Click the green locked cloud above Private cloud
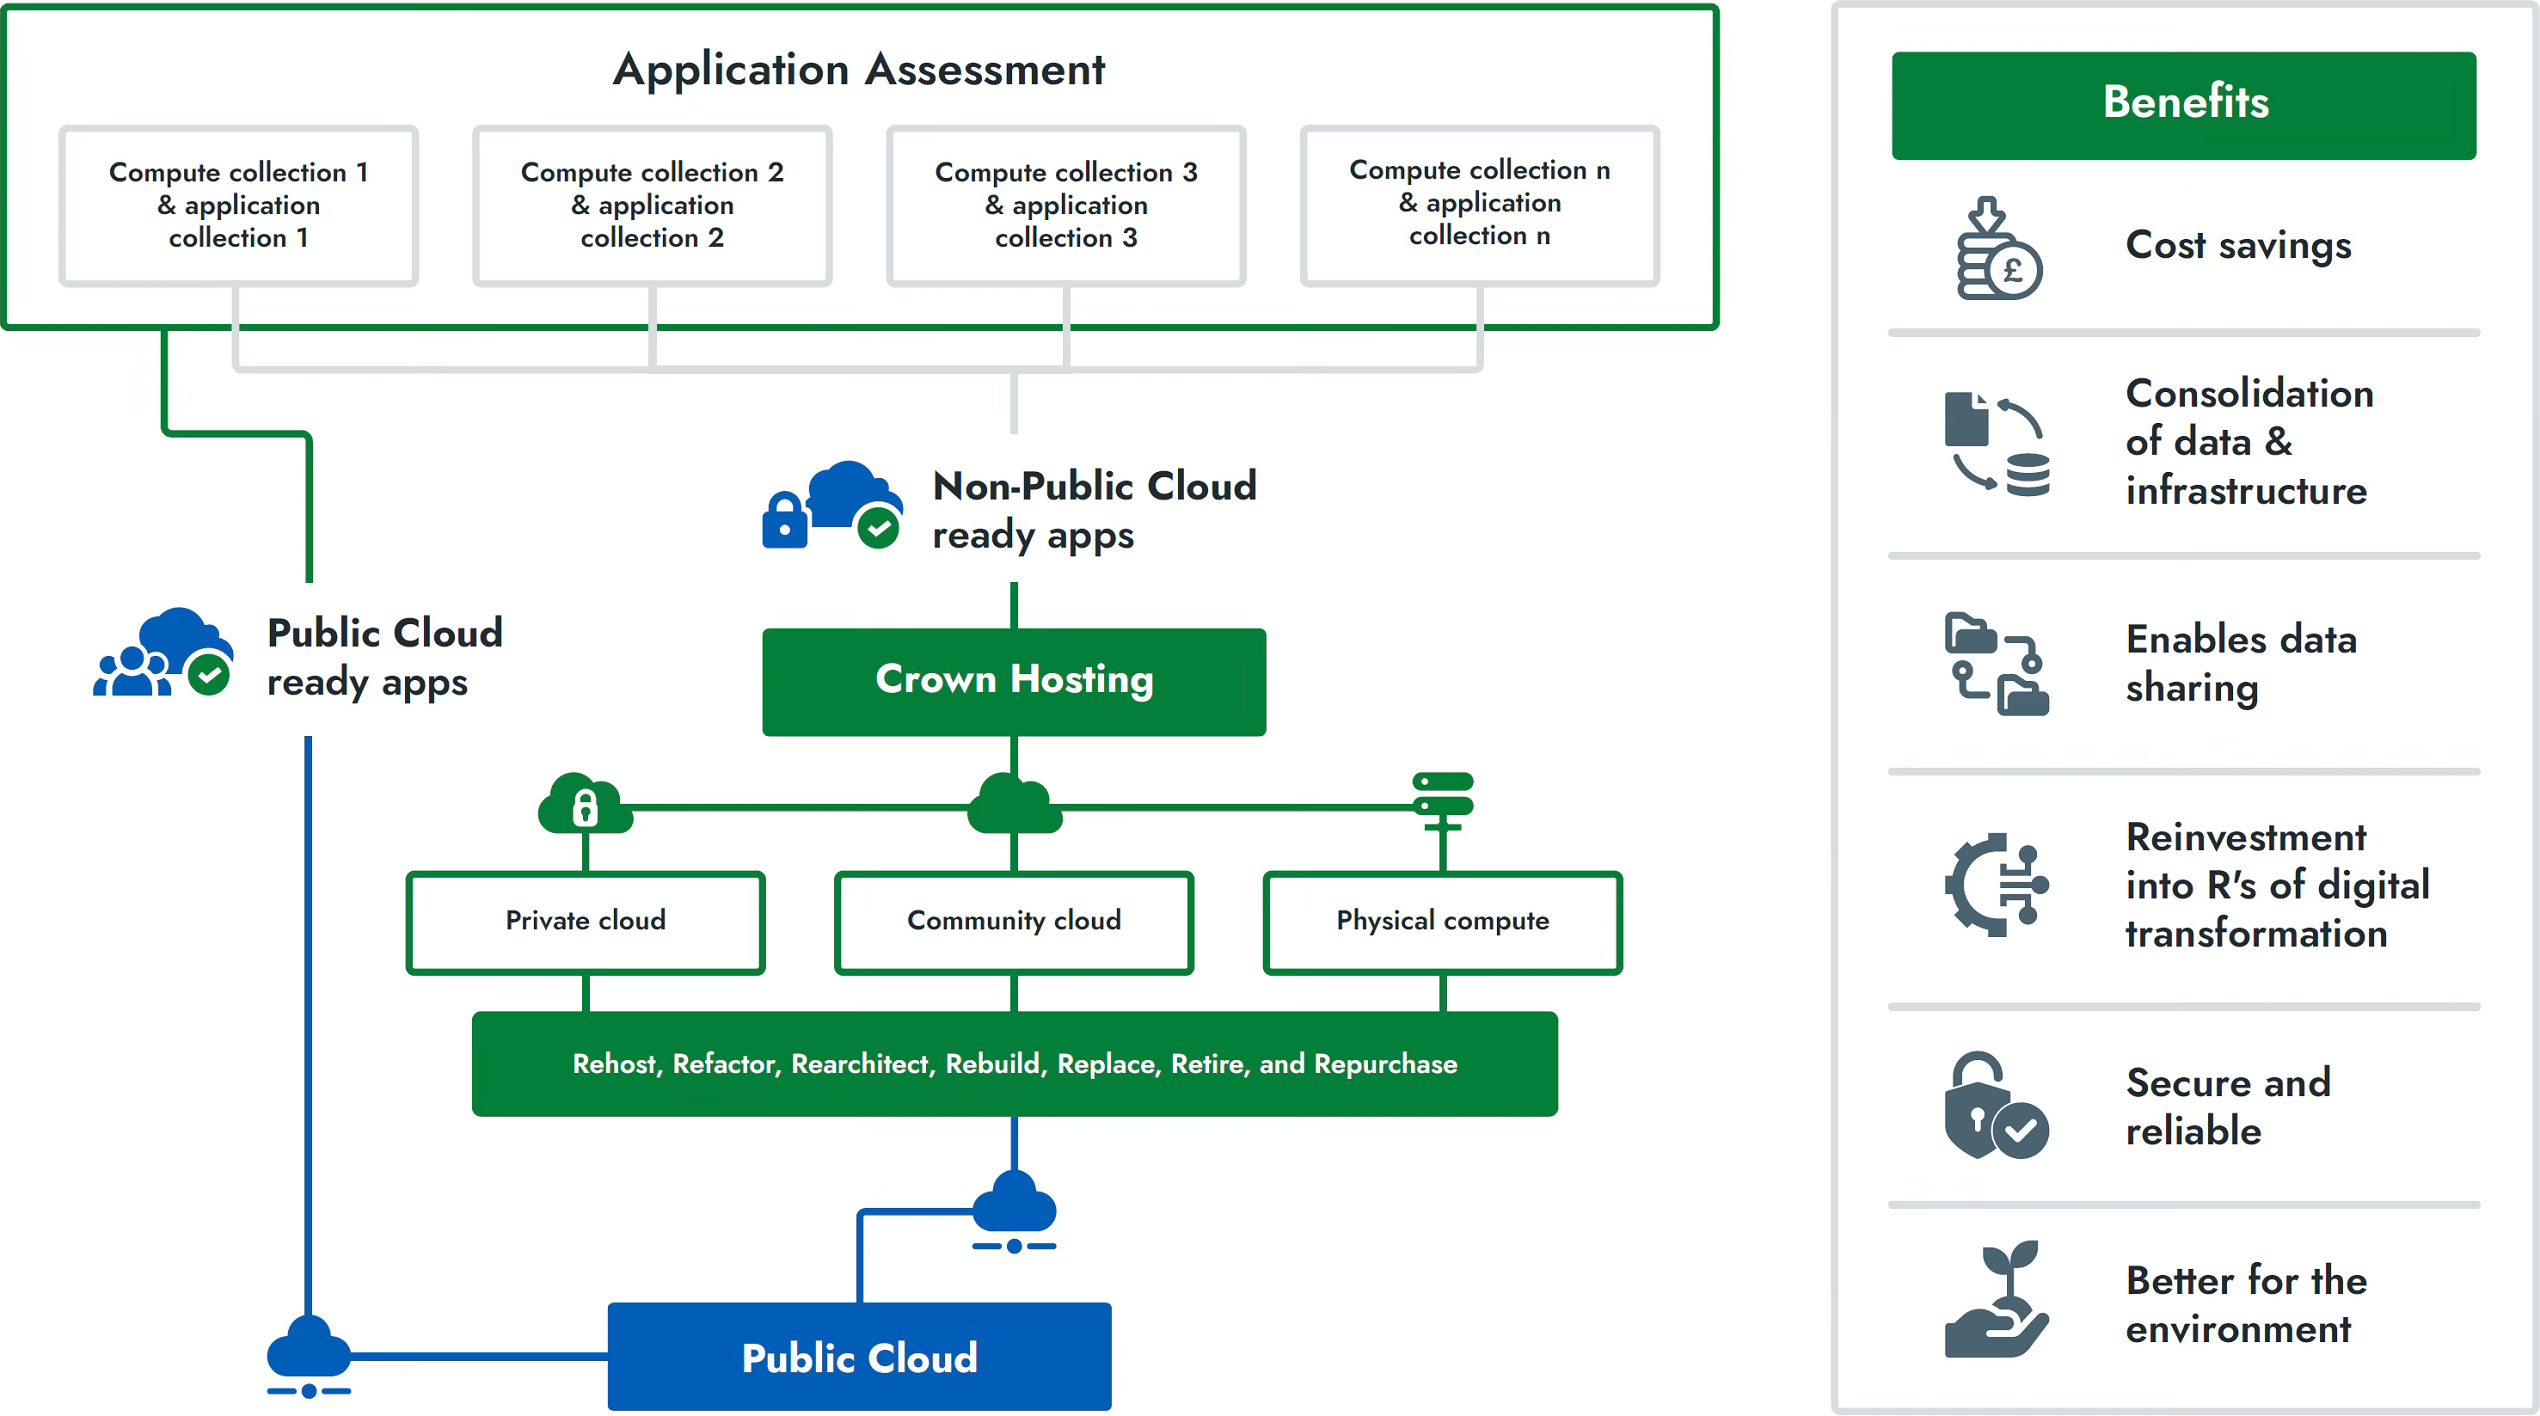This screenshot has height=1416, width=2540. click(x=585, y=803)
